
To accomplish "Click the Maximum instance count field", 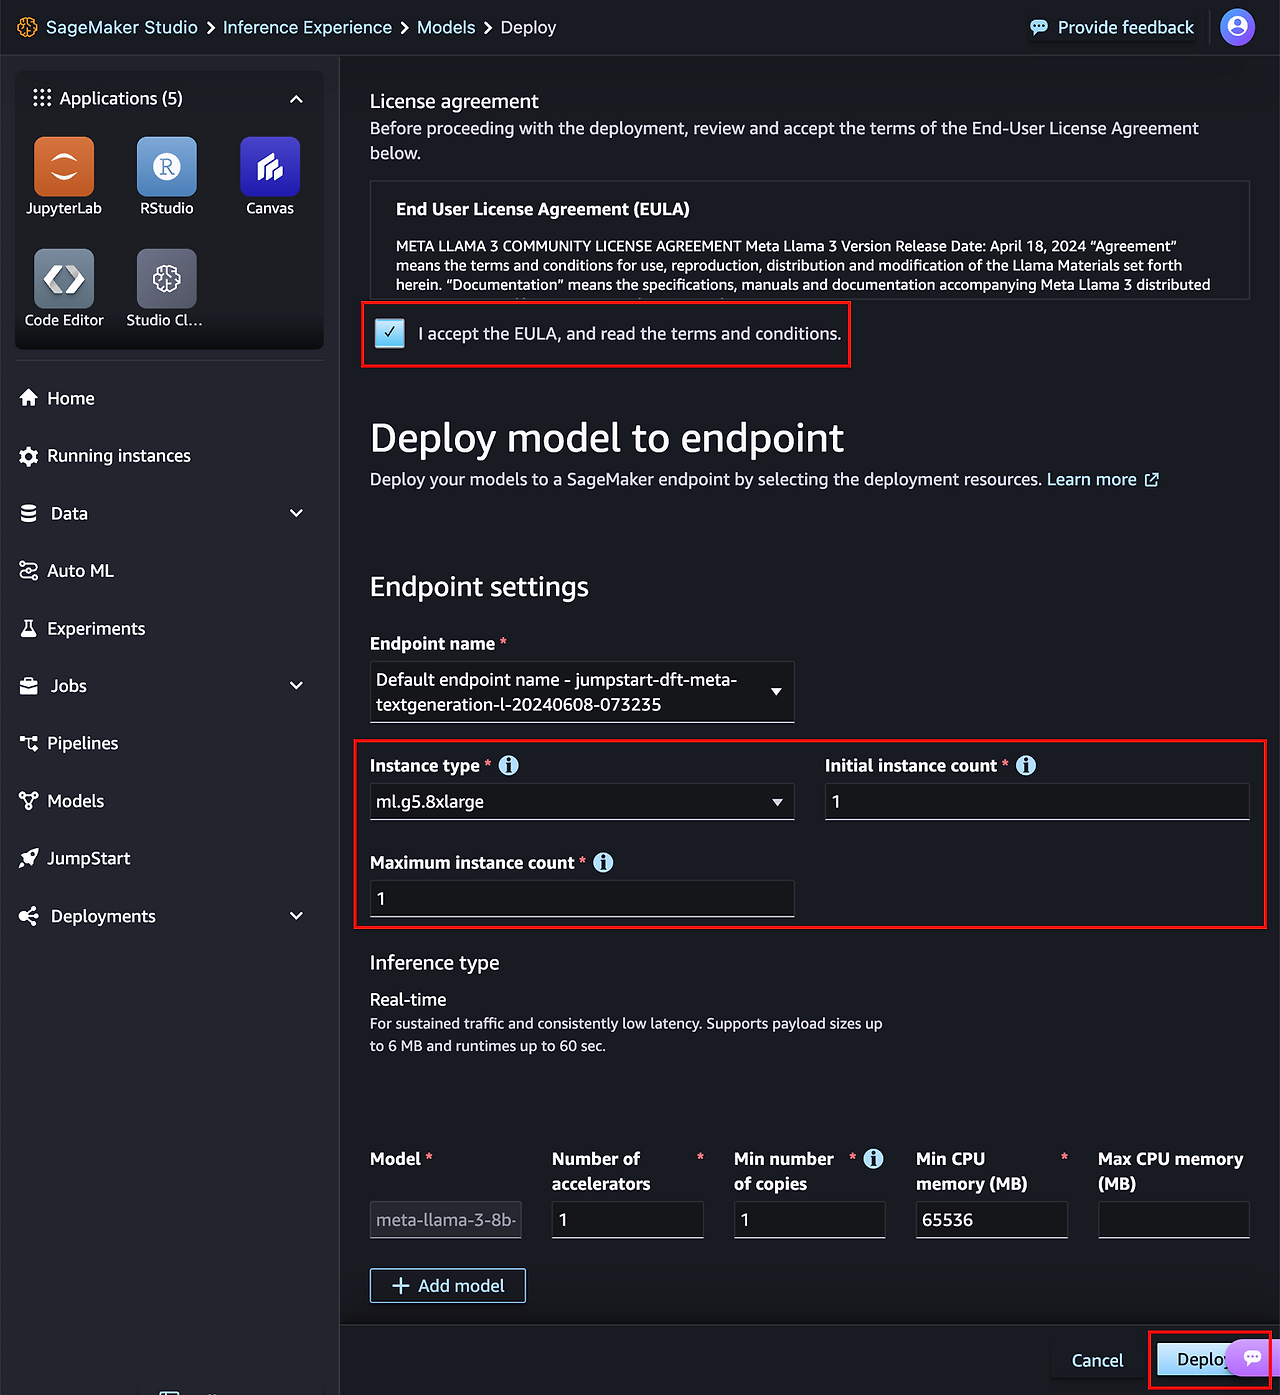I will (582, 898).
